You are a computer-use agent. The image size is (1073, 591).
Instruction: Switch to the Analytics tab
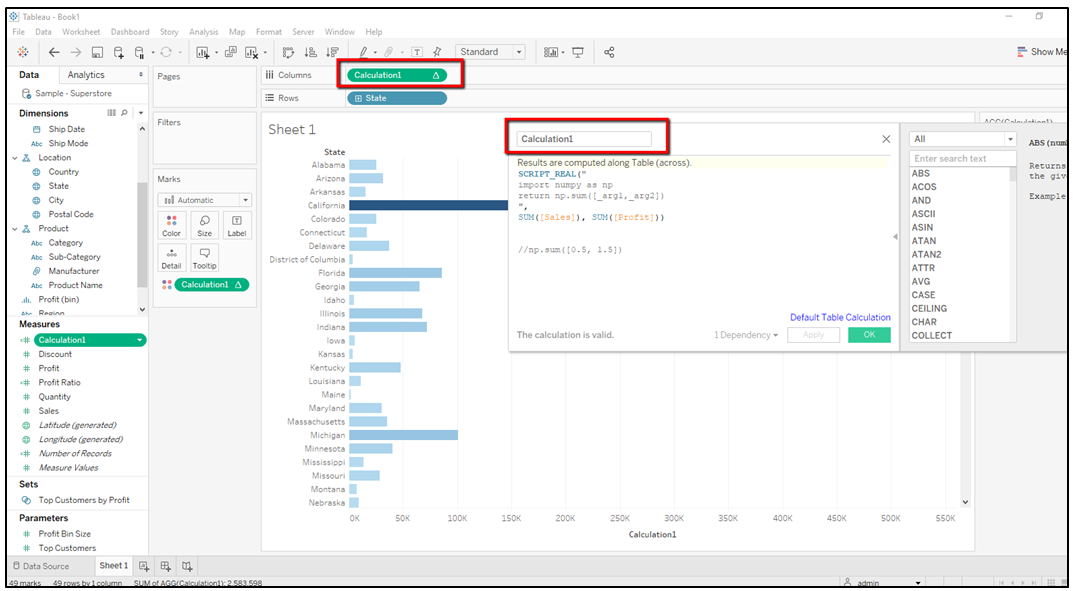pyautogui.click(x=86, y=75)
